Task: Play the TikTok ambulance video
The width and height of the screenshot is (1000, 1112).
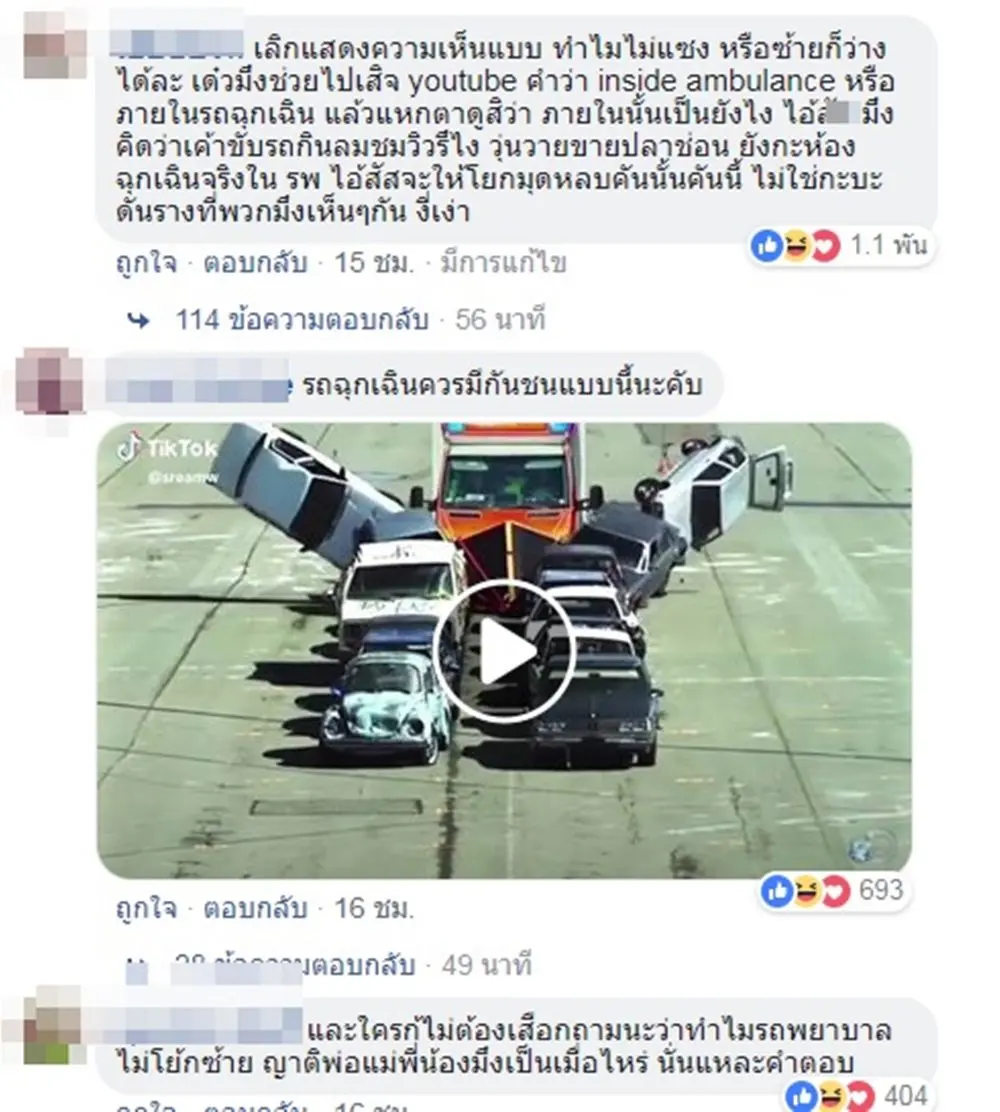Action: click(504, 650)
